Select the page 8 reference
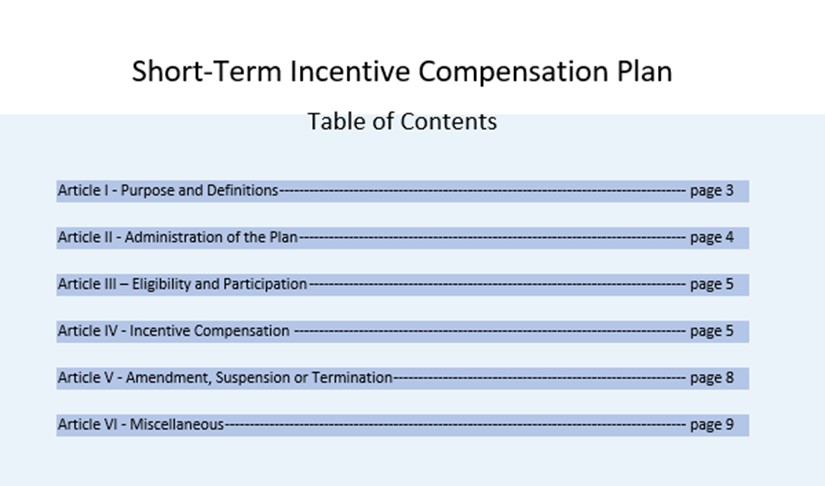The height and width of the screenshot is (486, 825). click(711, 378)
